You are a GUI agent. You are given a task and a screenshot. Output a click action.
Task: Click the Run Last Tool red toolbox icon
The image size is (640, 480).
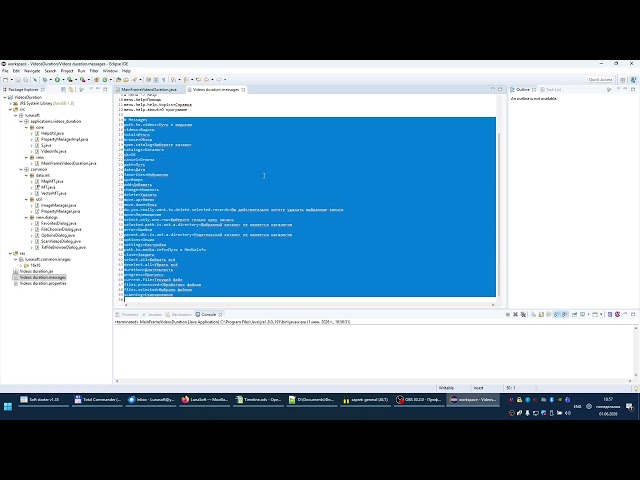[x=82, y=80]
